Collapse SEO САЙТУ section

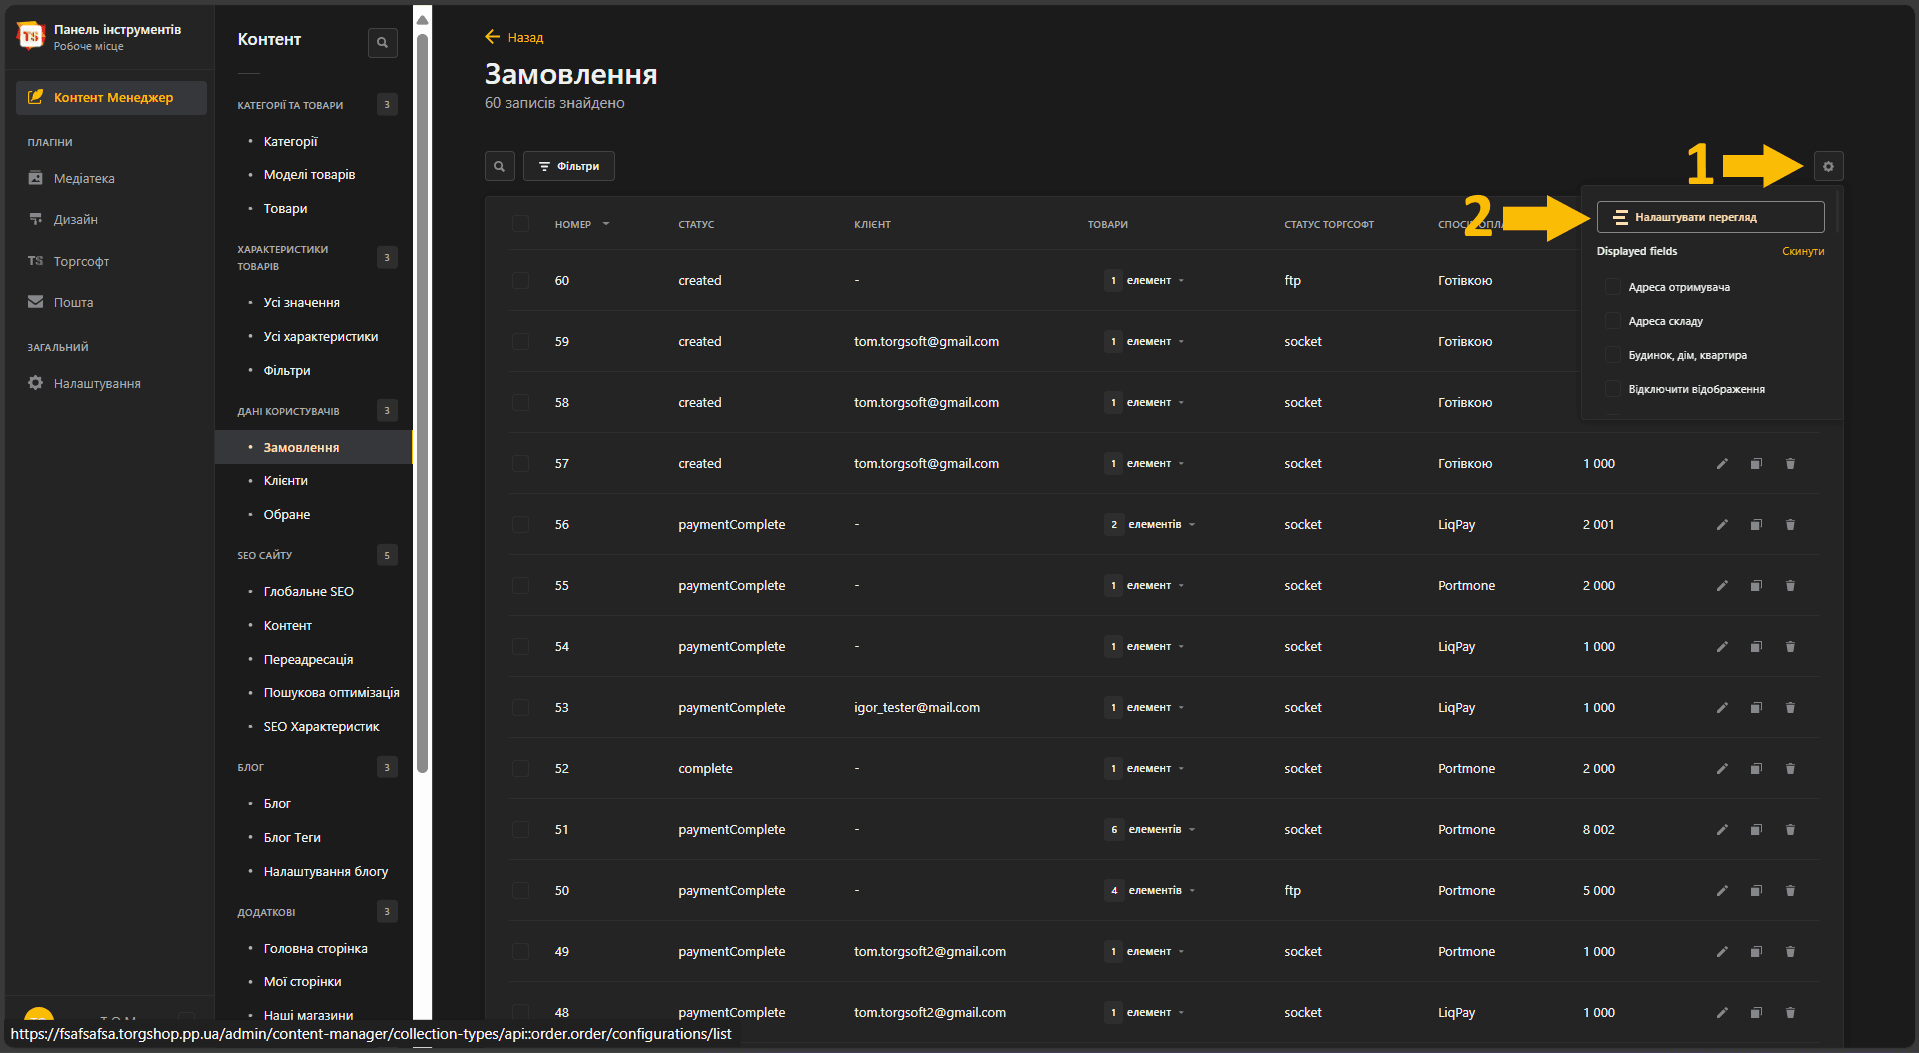316,555
